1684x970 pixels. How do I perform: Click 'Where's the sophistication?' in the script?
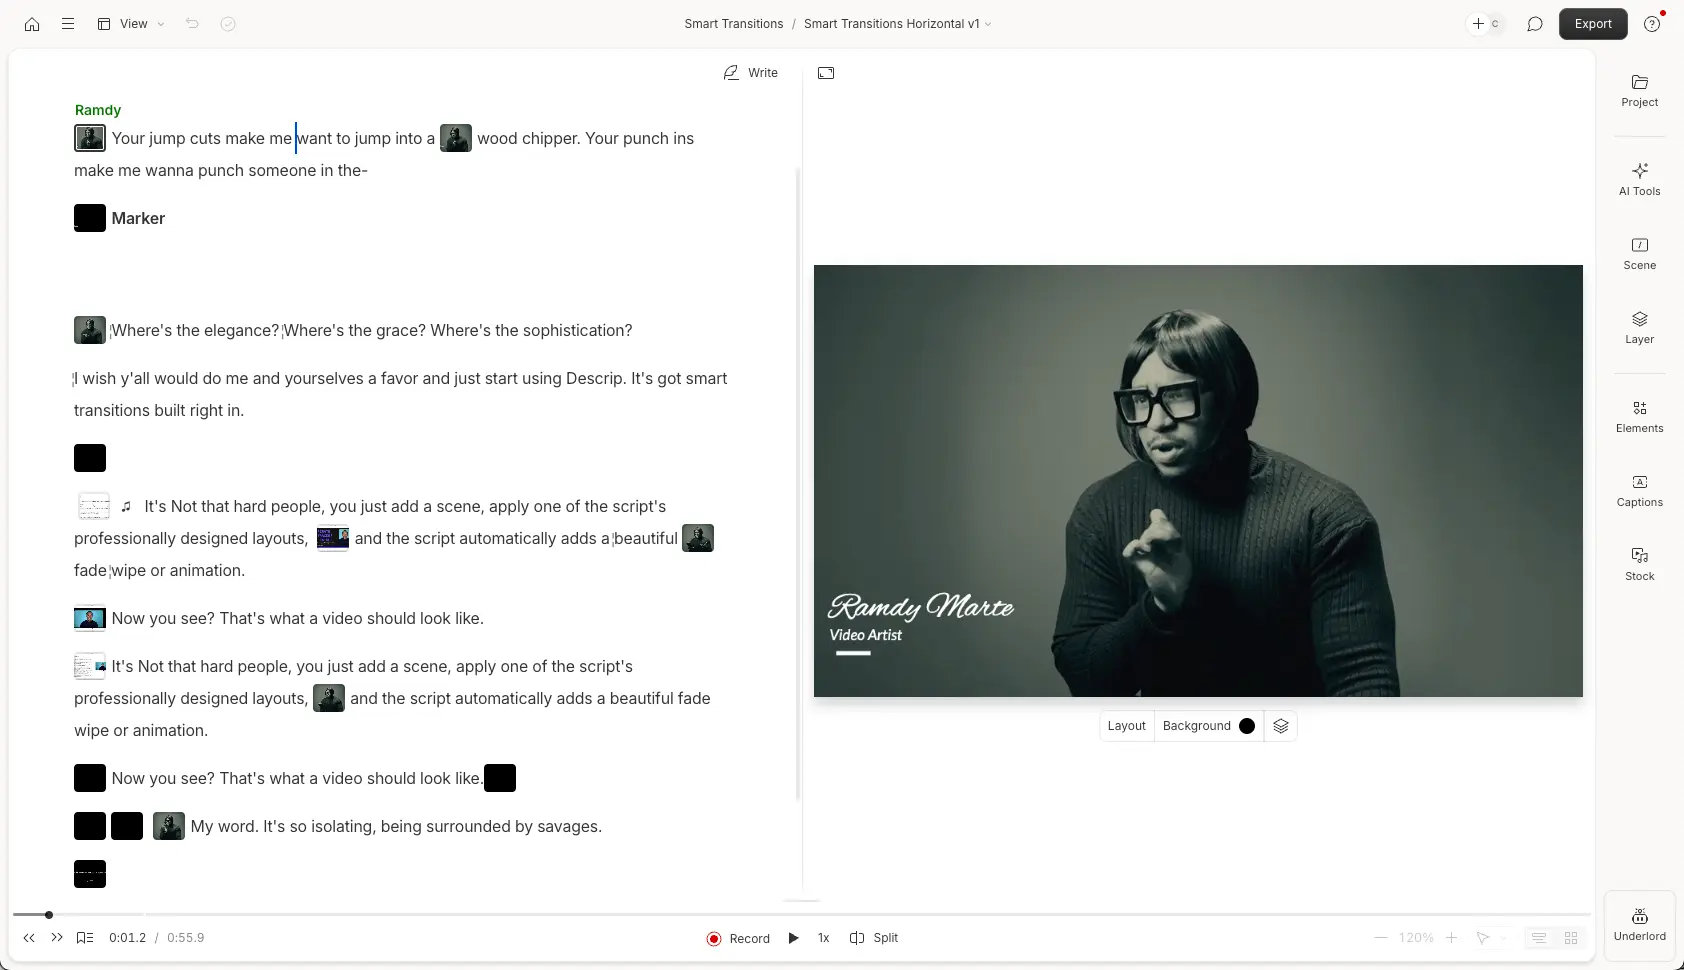pyautogui.click(x=532, y=330)
